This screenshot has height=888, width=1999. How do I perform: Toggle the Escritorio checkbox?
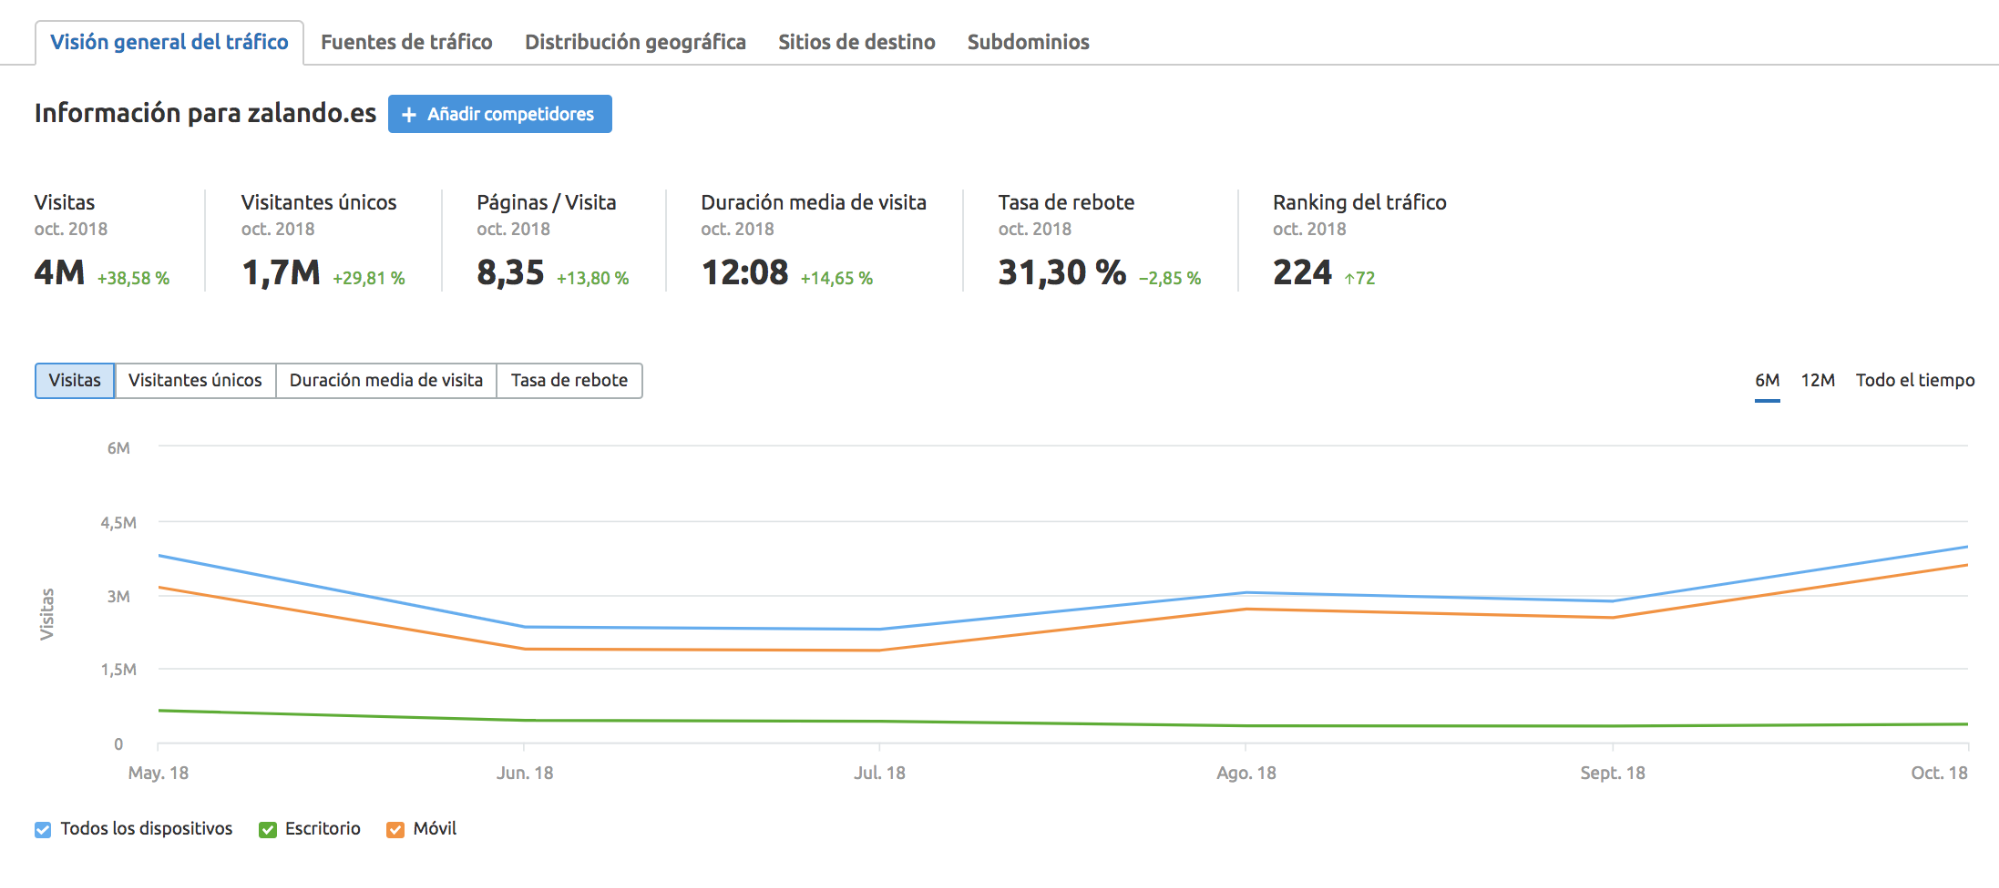pyautogui.click(x=267, y=830)
